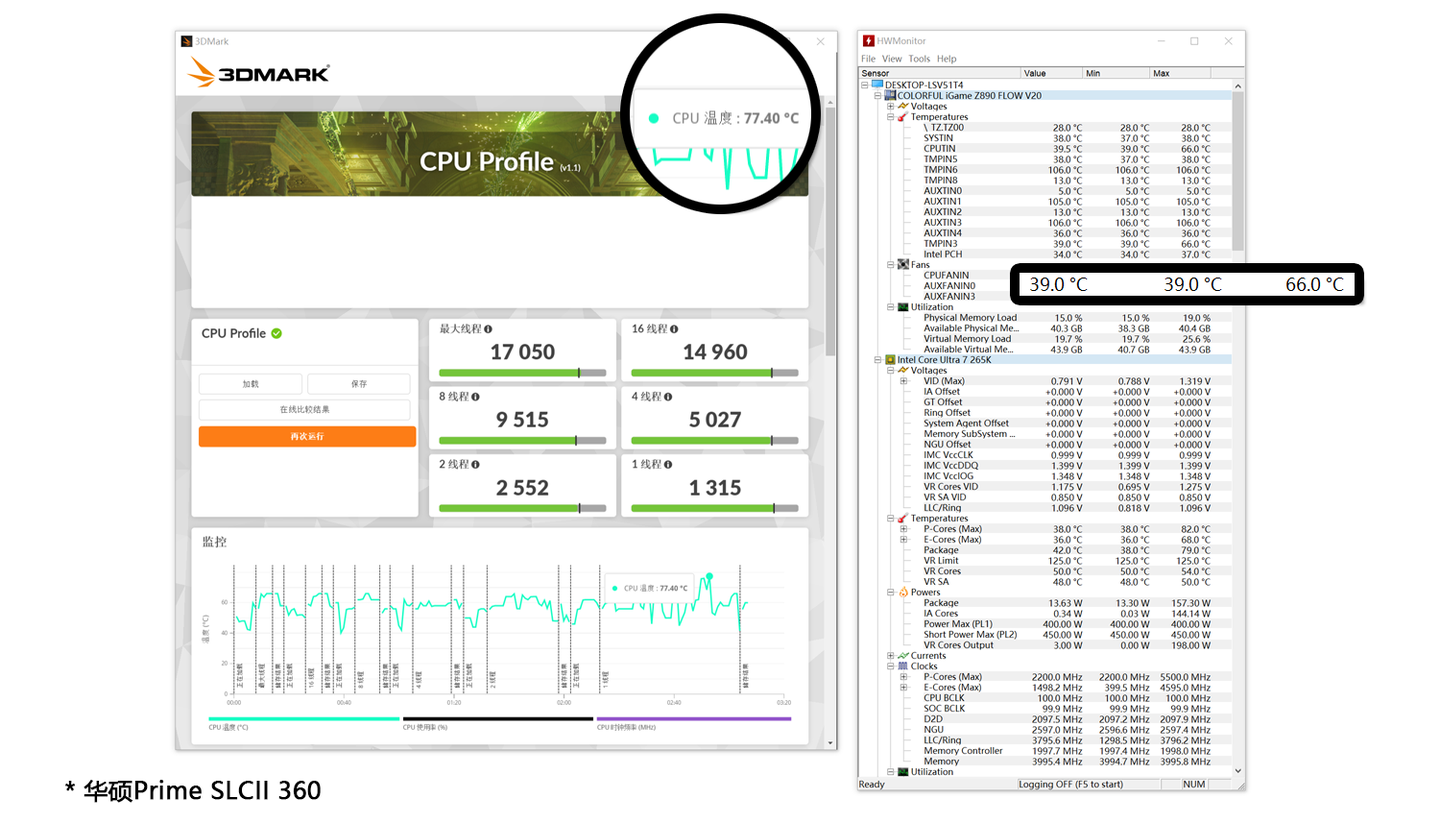Viewport: 1440px width, 823px height.
Task: Click the COLORFUL iGame Z890 motherboard icon
Action: [x=888, y=96]
